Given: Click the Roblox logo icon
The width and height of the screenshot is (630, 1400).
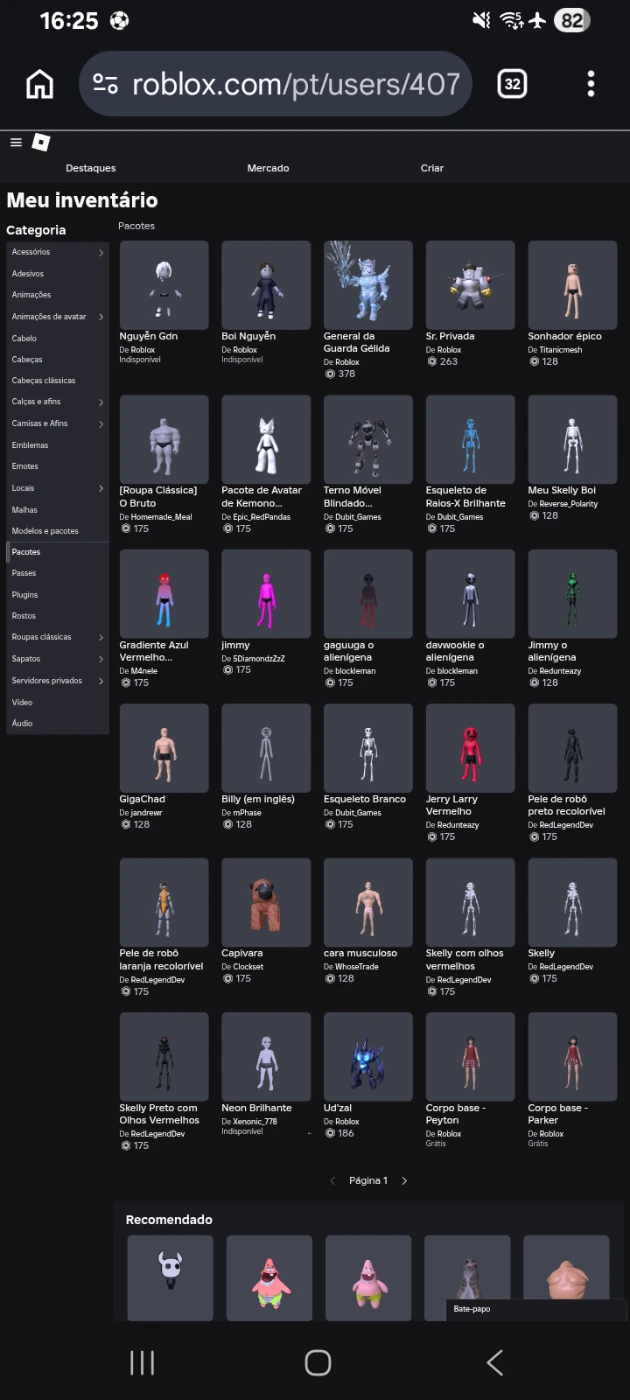Looking at the screenshot, I should coord(40,142).
